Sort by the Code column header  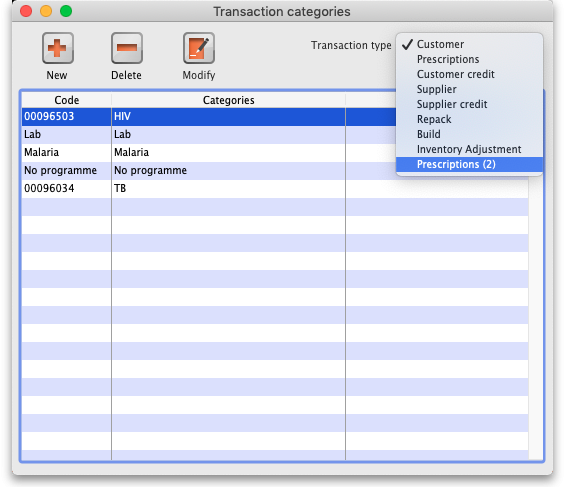67,100
